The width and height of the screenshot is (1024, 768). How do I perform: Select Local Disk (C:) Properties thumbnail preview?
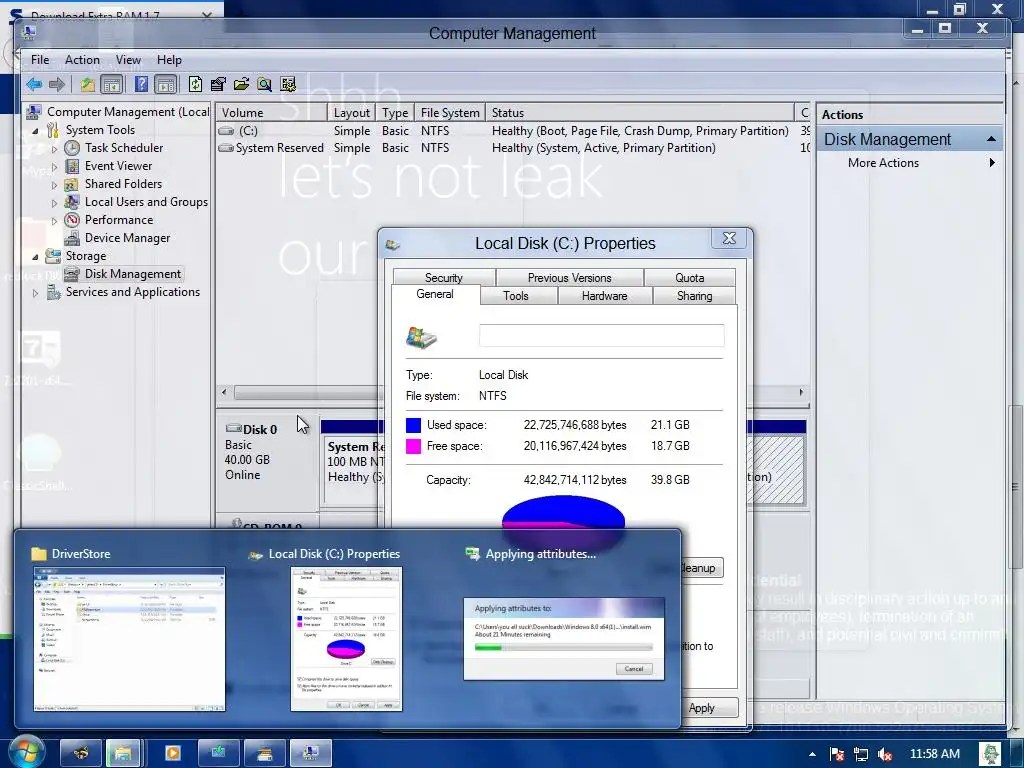point(346,639)
